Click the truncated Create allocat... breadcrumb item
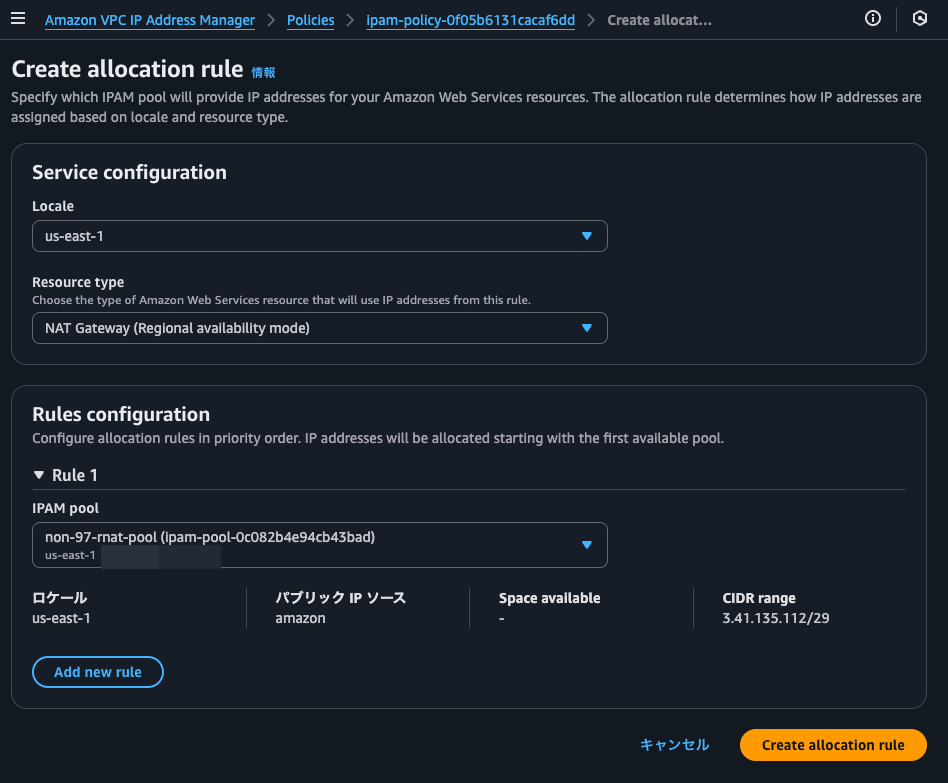 click(x=660, y=20)
